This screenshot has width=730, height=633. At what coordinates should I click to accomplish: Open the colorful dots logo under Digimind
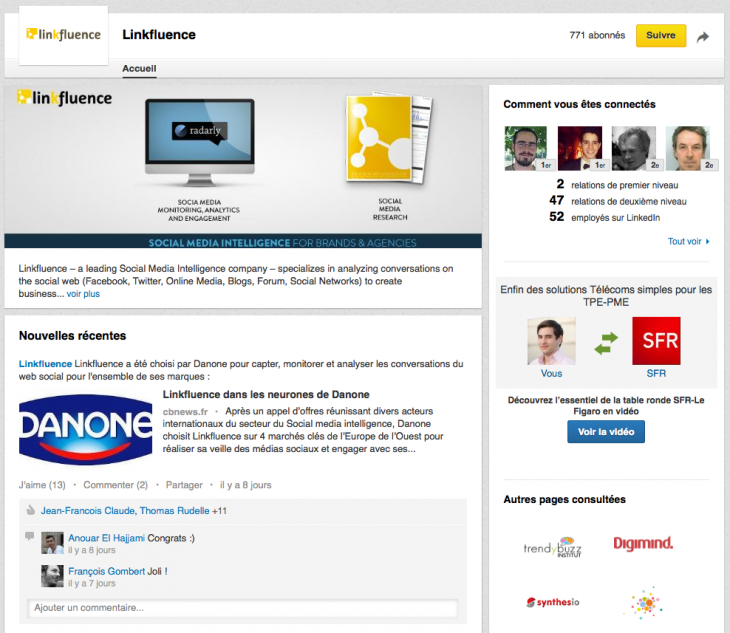[645, 603]
